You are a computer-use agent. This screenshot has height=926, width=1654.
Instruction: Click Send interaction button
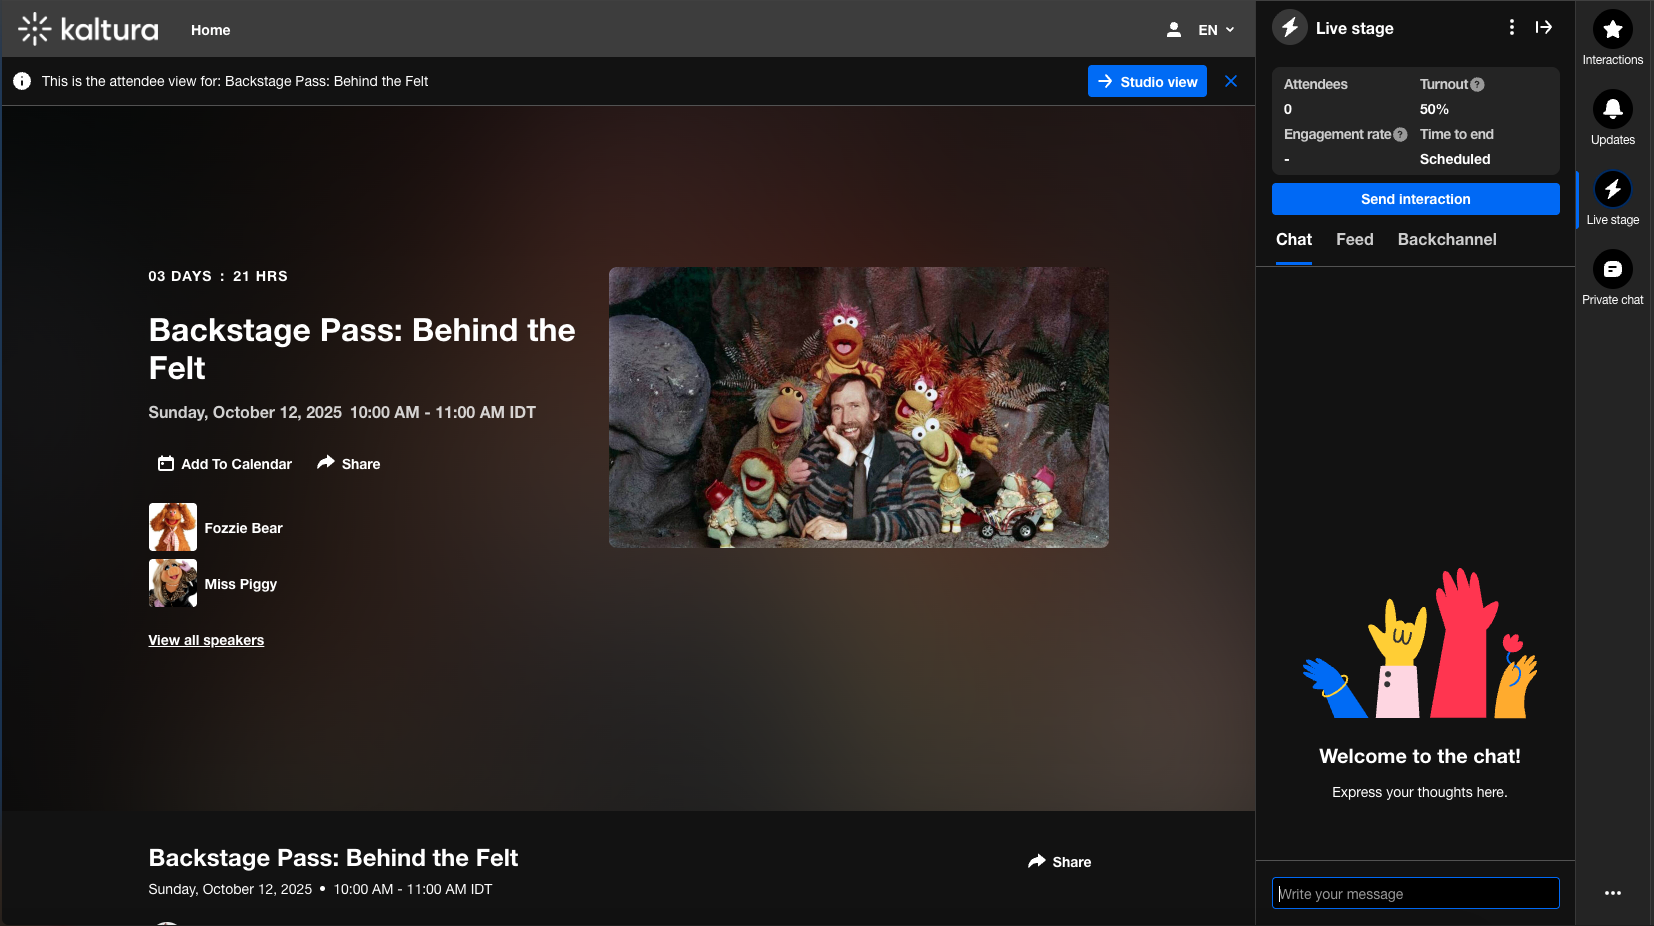[x=1416, y=199]
